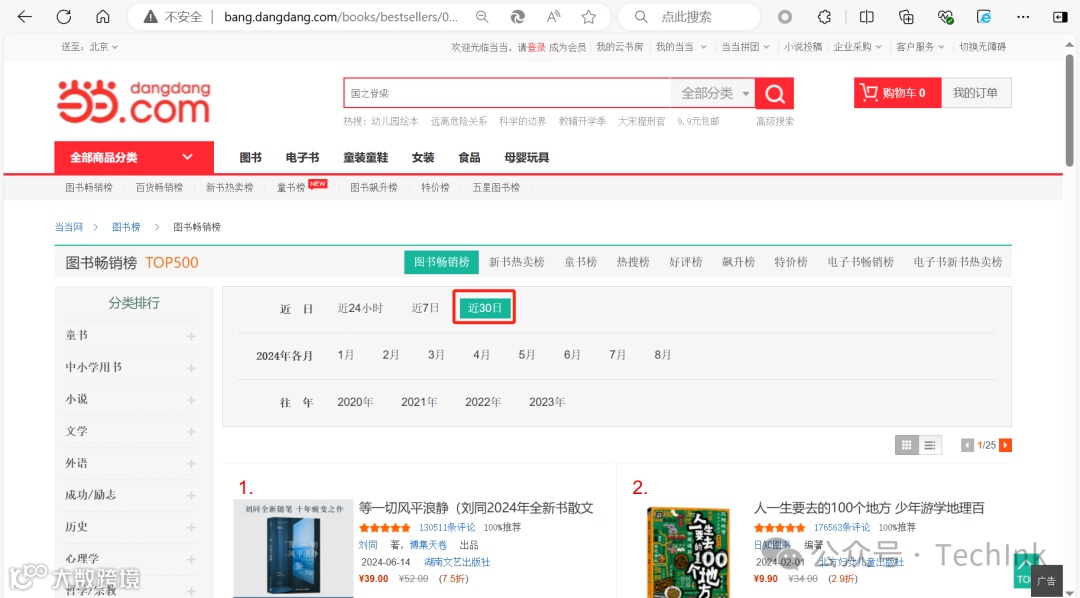Click the read aloud icon in address bar
1080x598 pixels.
tap(553, 17)
